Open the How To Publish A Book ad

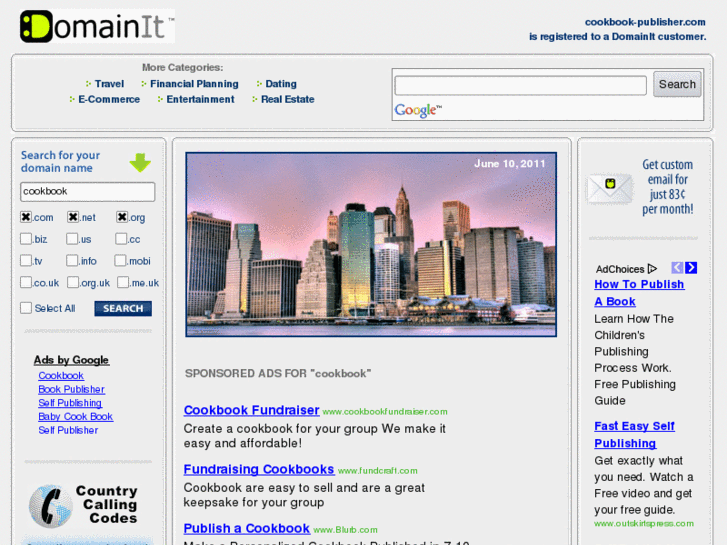tap(639, 293)
